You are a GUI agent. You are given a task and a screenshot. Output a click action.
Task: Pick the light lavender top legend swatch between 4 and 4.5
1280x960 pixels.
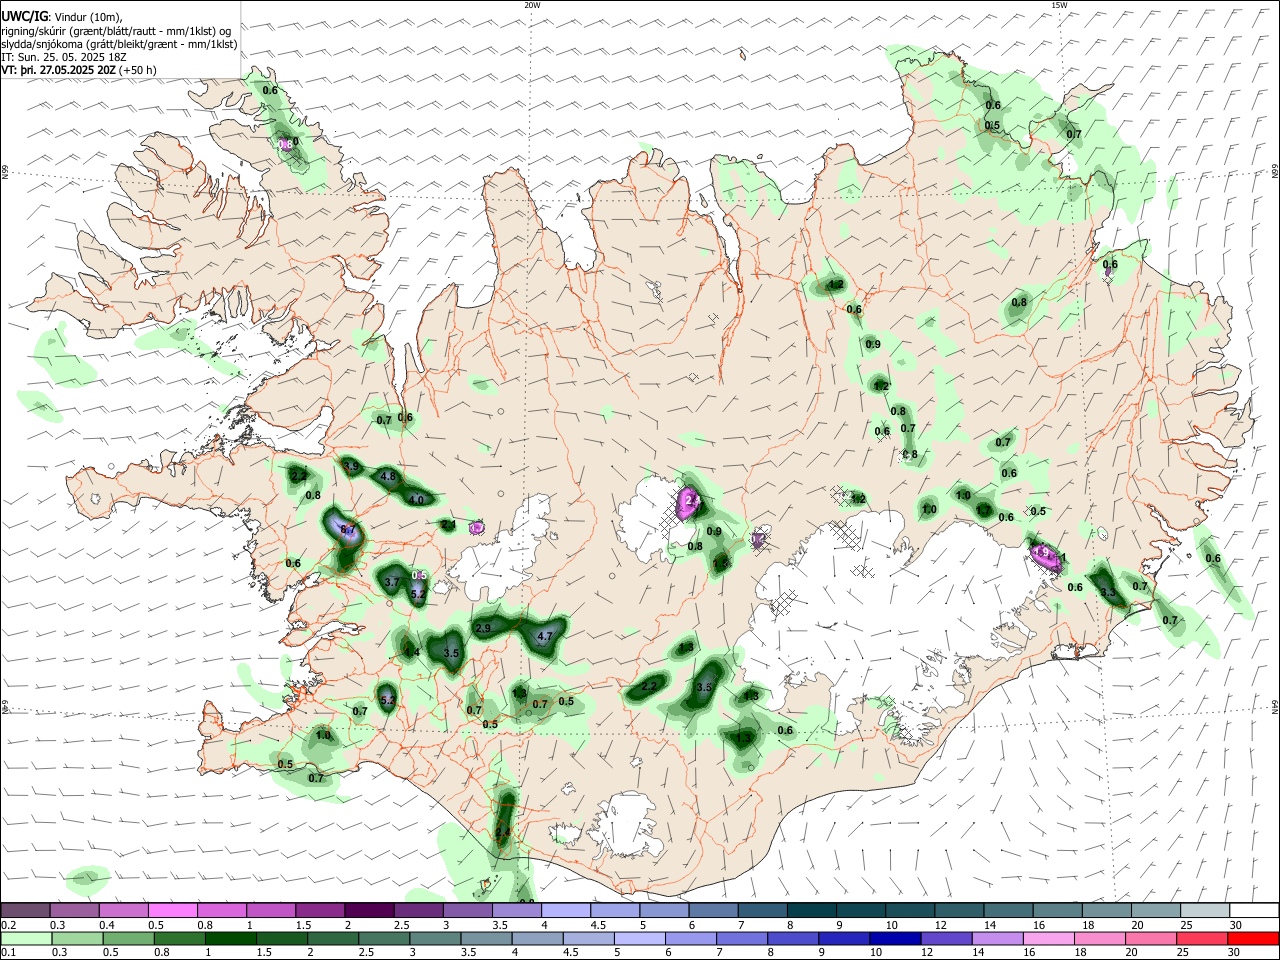[x=565, y=910]
